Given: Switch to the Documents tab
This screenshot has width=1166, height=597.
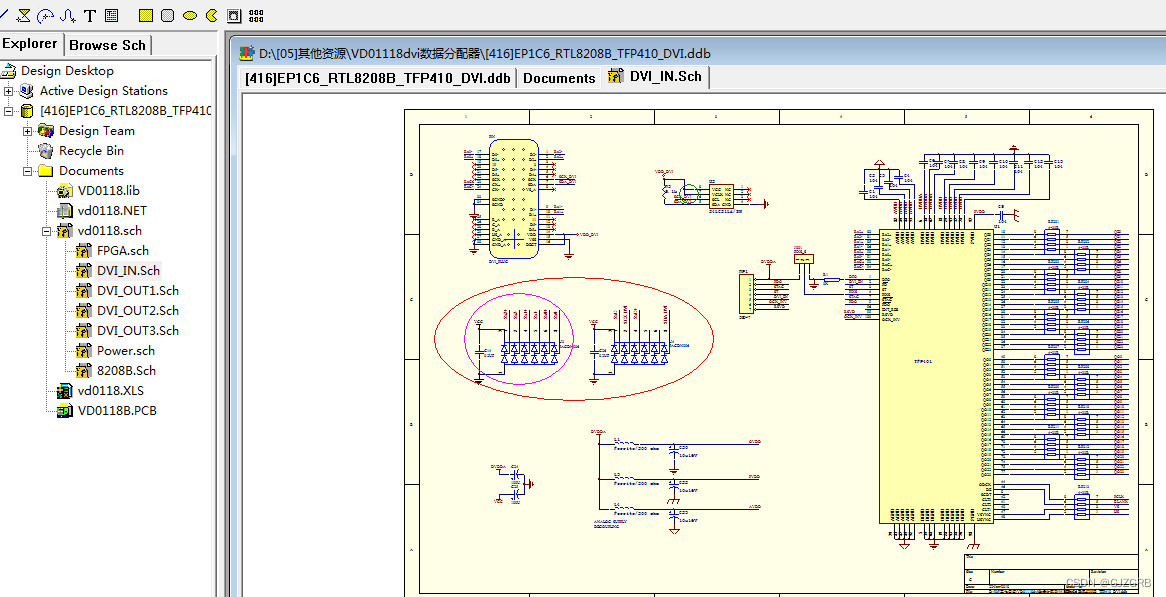Looking at the screenshot, I should coord(558,78).
